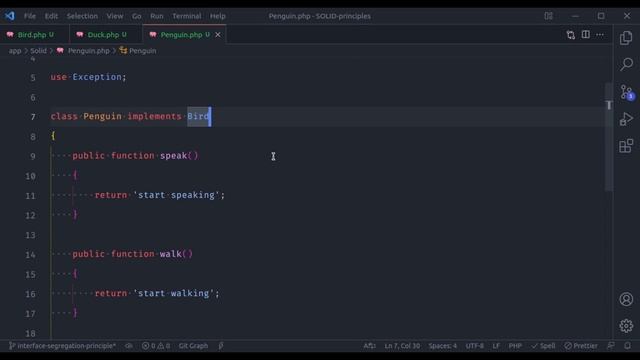Click the Open Changes compare icon
Viewport: 640px width, 360px height.
[x=571, y=35]
